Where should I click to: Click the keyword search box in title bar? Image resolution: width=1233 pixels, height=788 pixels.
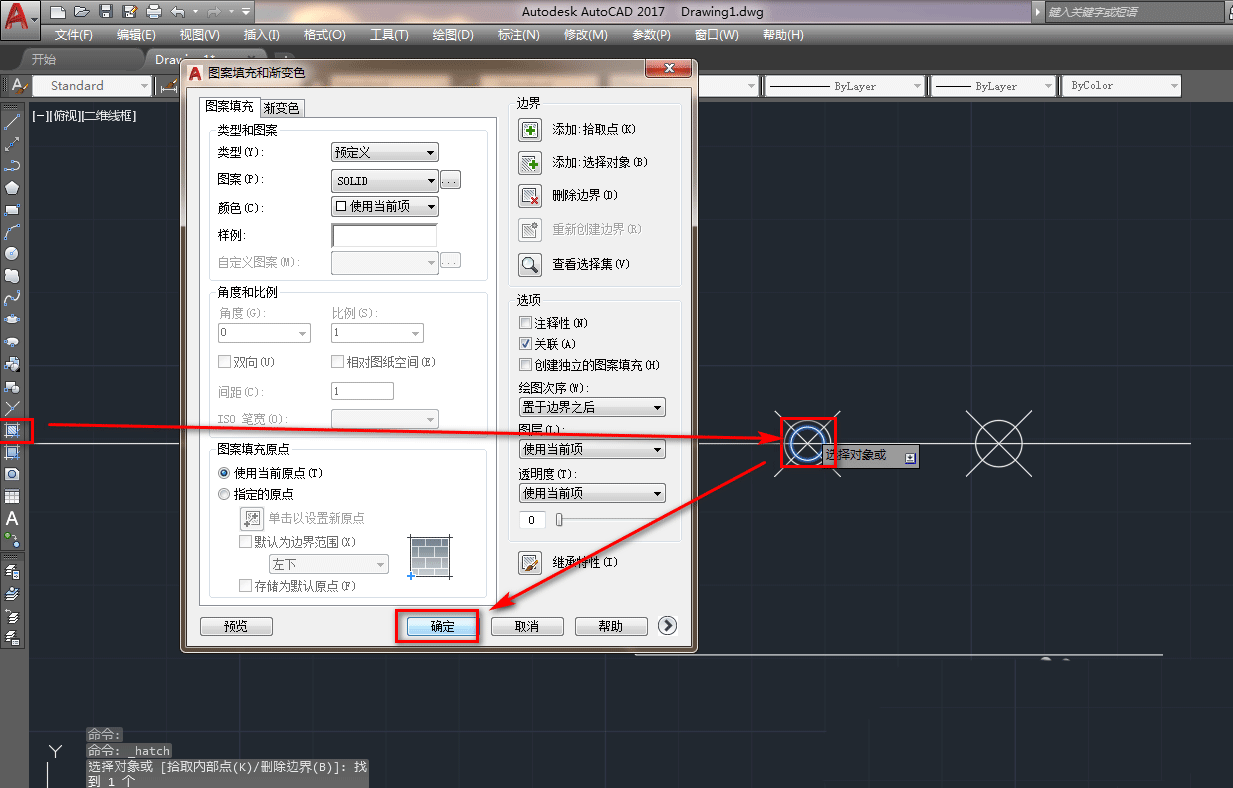[1134, 12]
